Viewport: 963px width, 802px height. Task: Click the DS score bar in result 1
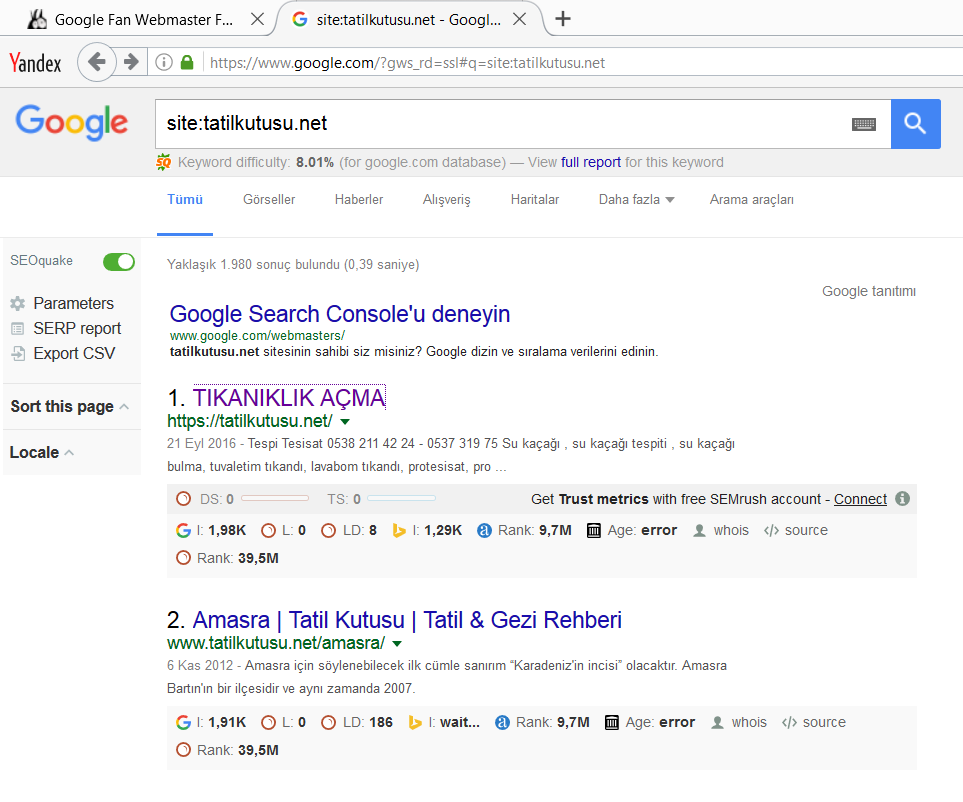click(x=275, y=499)
